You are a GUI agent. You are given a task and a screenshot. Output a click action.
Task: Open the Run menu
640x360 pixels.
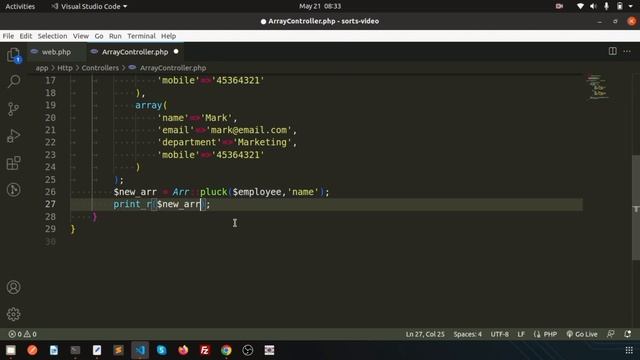click(x=115, y=36)
